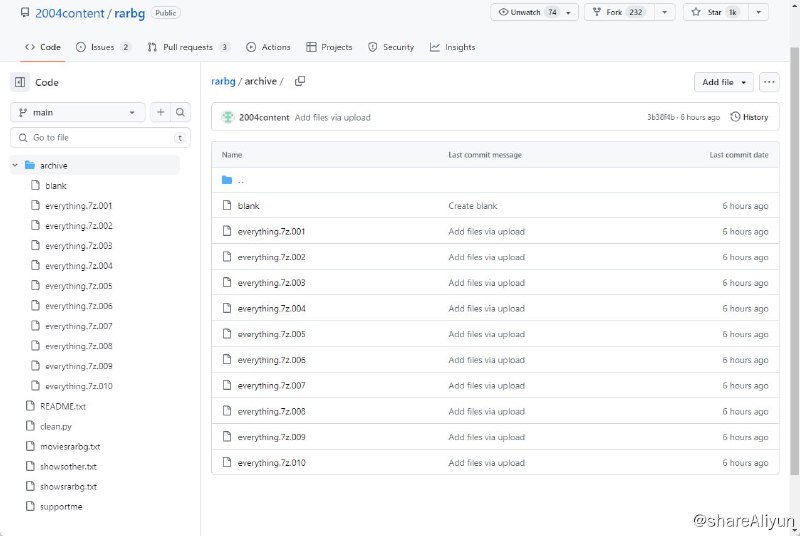Click the file icon of everything.7z.010 in table
Image resolution: width=800 pixels, height=536 pixels.
[227, 463]
